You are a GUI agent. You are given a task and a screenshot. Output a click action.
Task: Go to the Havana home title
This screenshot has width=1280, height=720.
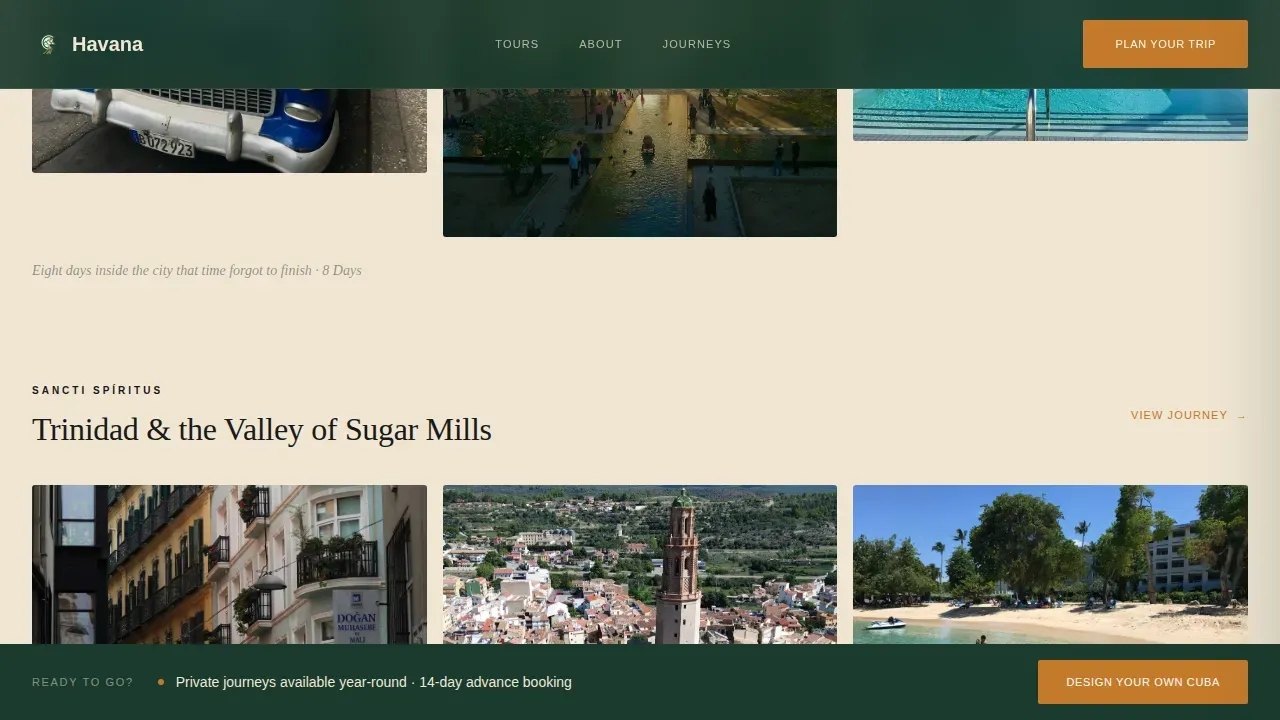(x=107, y=44)
